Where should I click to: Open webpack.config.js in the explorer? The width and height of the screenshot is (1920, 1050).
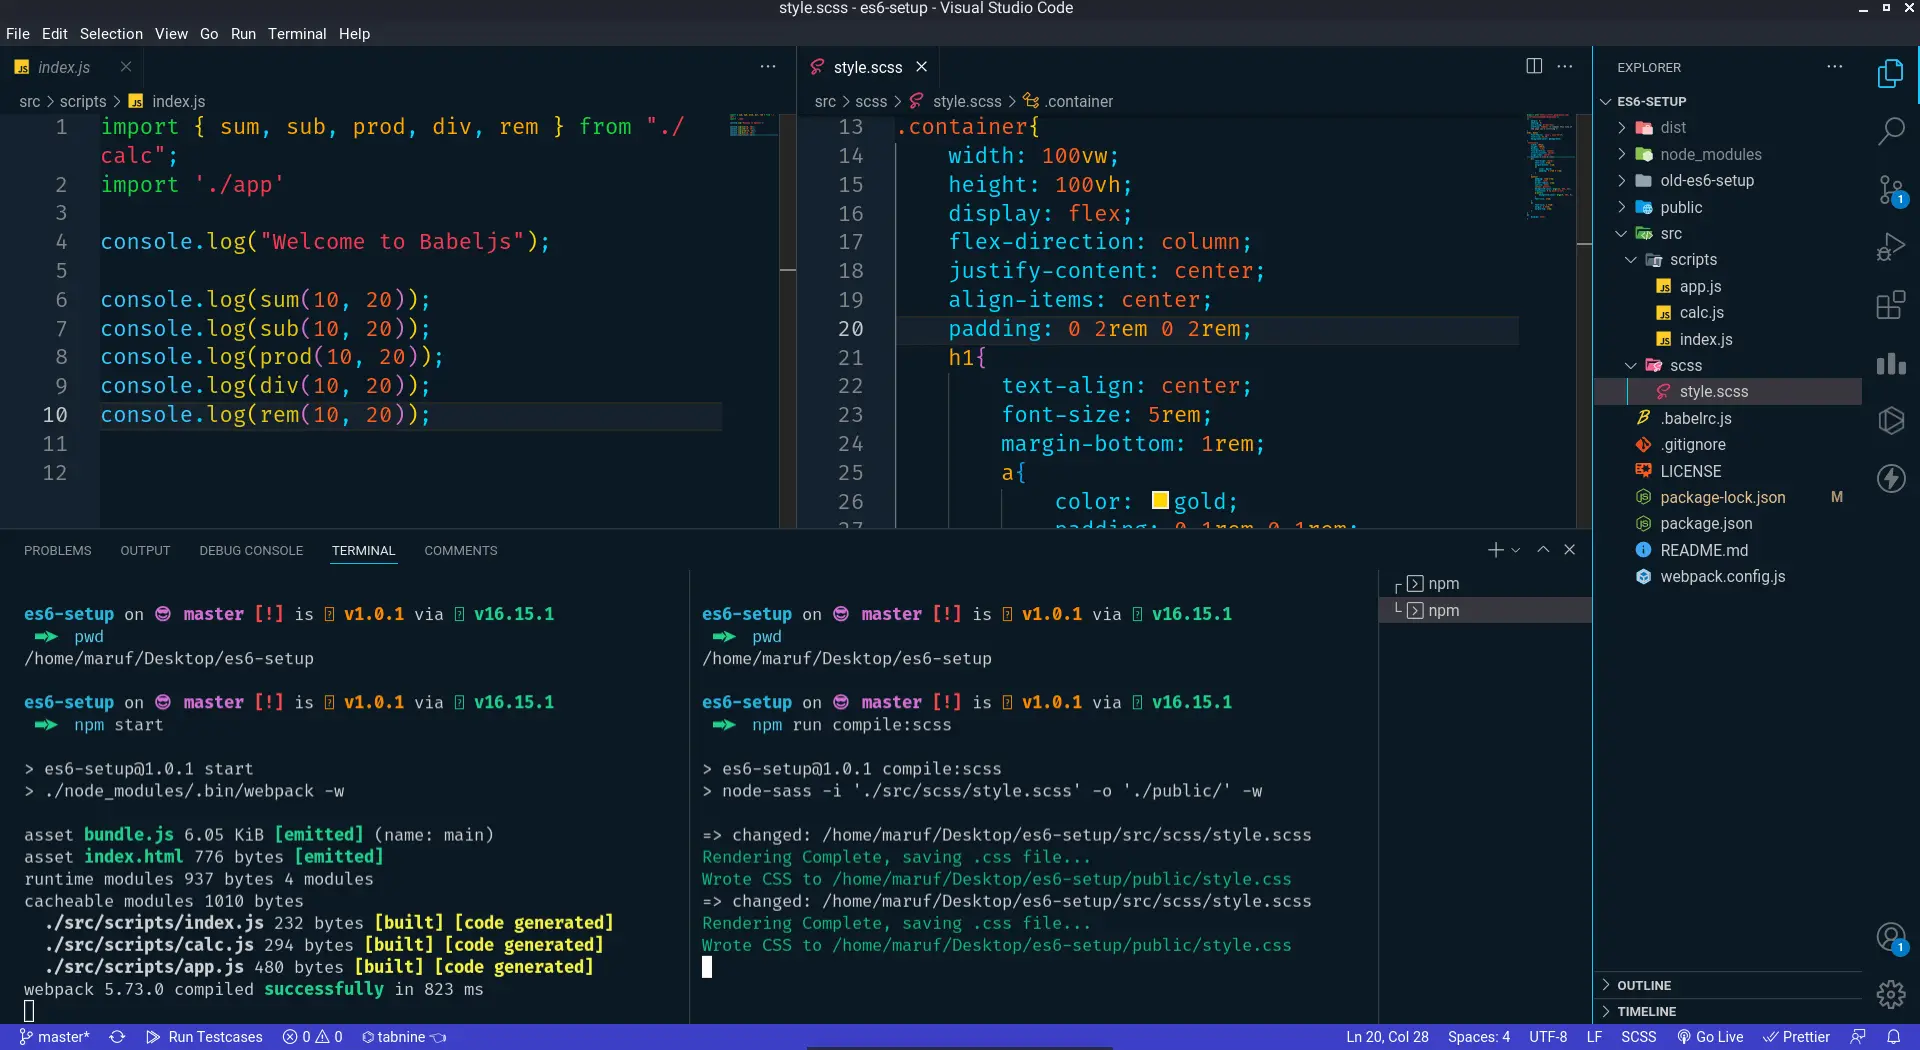(1722, 577)
